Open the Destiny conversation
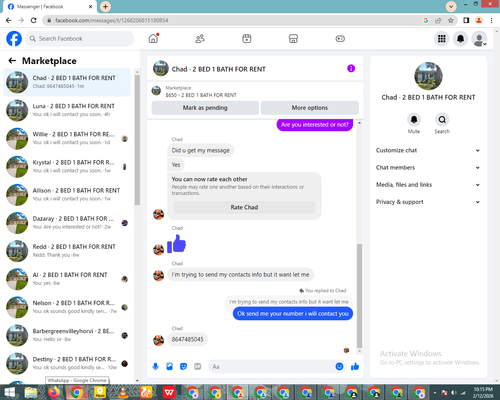The image size is (500, 400). [x=67, y=364]
